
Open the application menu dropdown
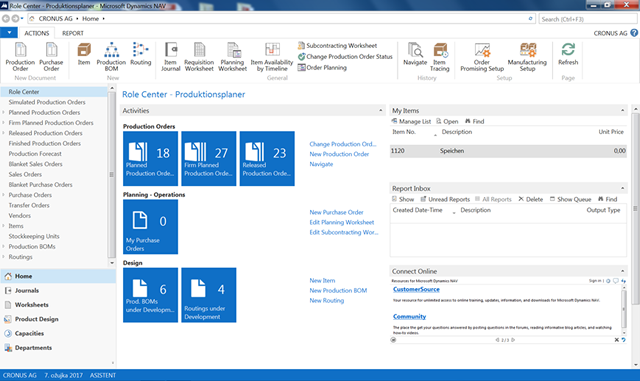[x=9, y=33]
